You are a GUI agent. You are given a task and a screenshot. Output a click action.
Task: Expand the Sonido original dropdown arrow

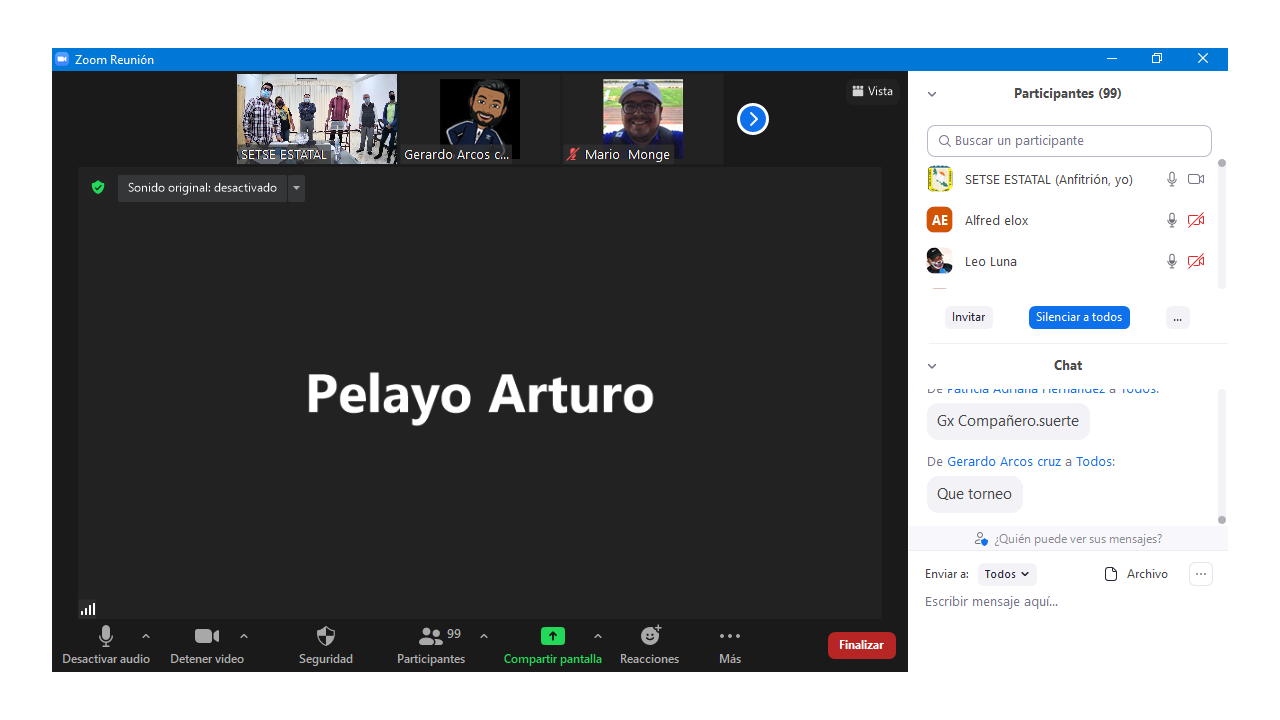point(296,188)
